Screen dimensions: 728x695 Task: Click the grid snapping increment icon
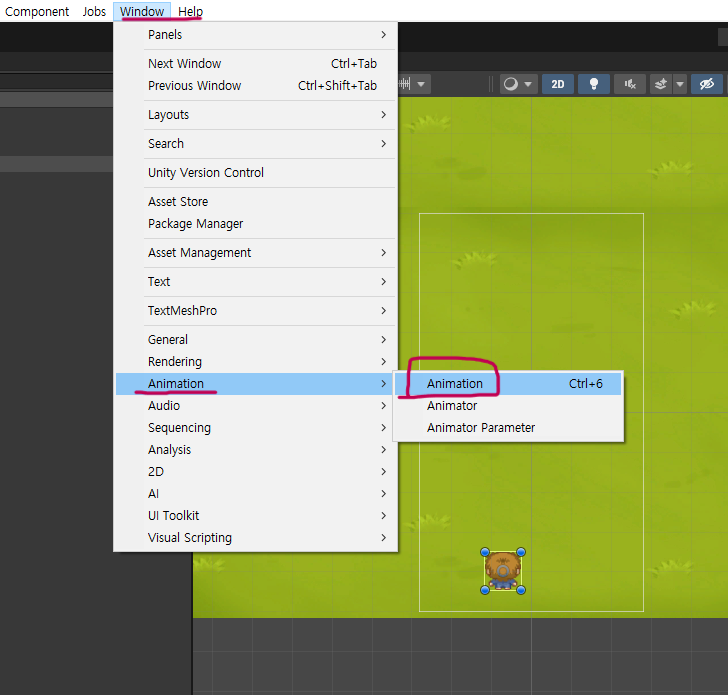coord(406,84)
